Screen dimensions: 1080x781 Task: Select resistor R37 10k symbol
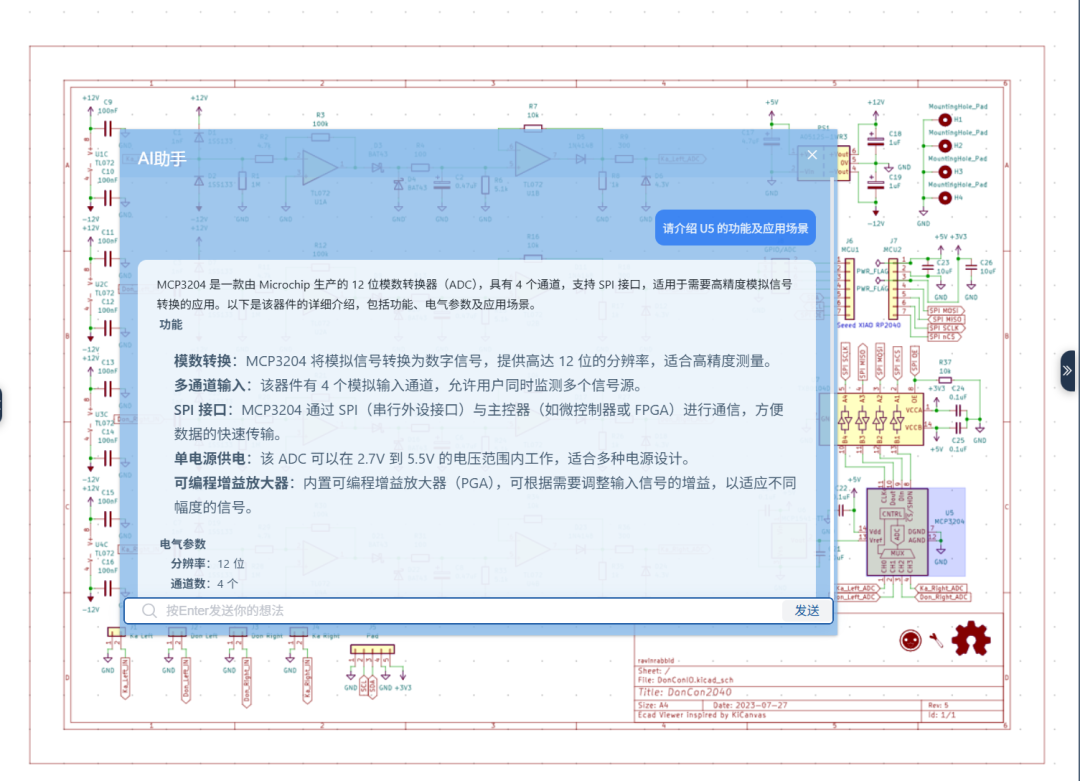click(x=945, y=380)
